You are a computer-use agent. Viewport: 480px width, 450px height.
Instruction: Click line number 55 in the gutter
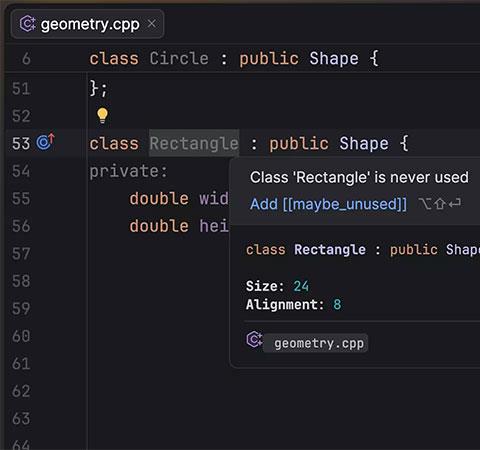click(21, 199)
